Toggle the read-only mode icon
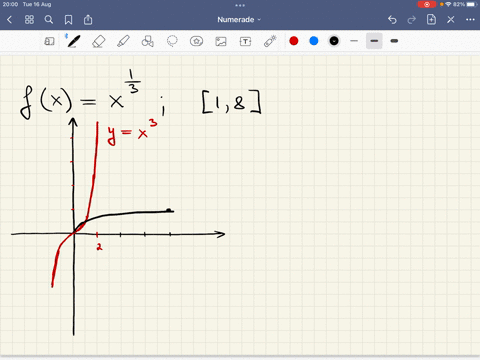 pos(49,41)
